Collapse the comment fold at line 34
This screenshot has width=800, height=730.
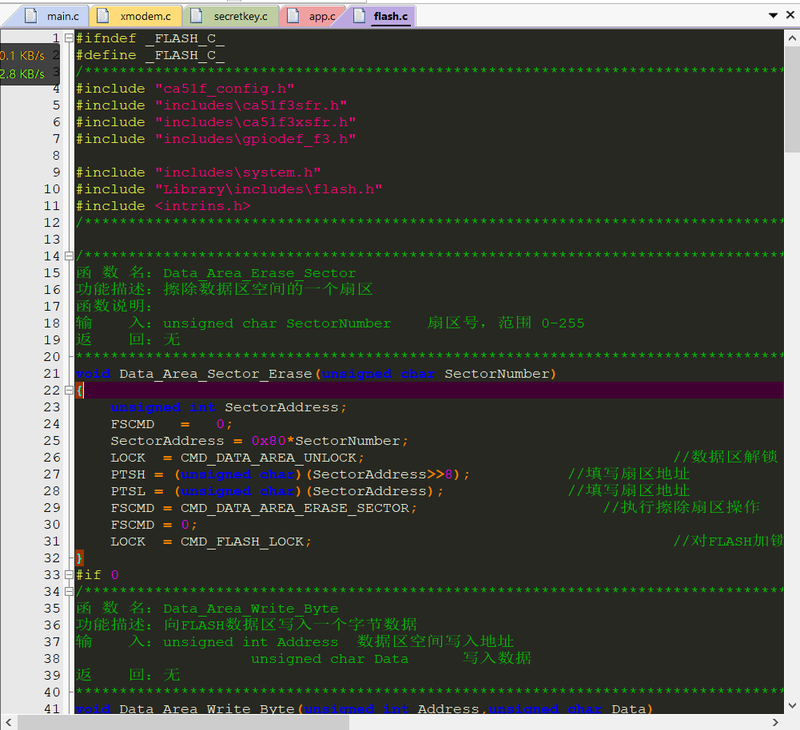pyautogui.click(x=69, y=592)
